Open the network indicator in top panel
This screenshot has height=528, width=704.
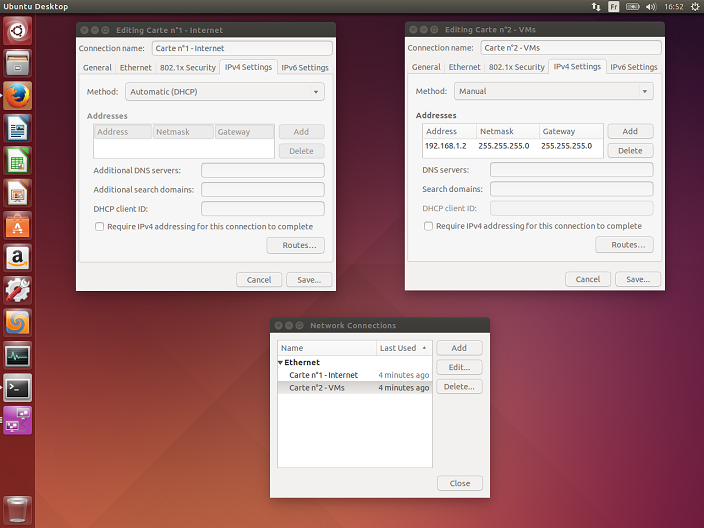tap(596, 7)
